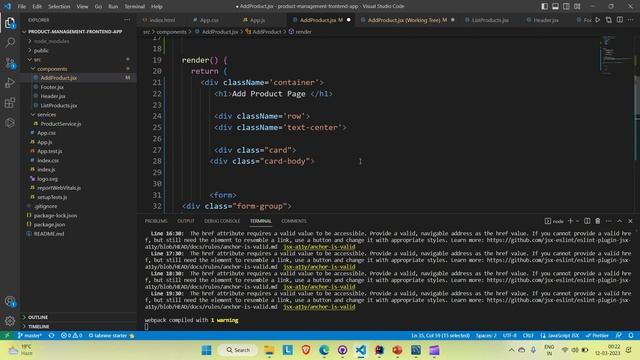640x360 pixels.
Task: Run the file using the play icon
Action: [x=598, y=20]
